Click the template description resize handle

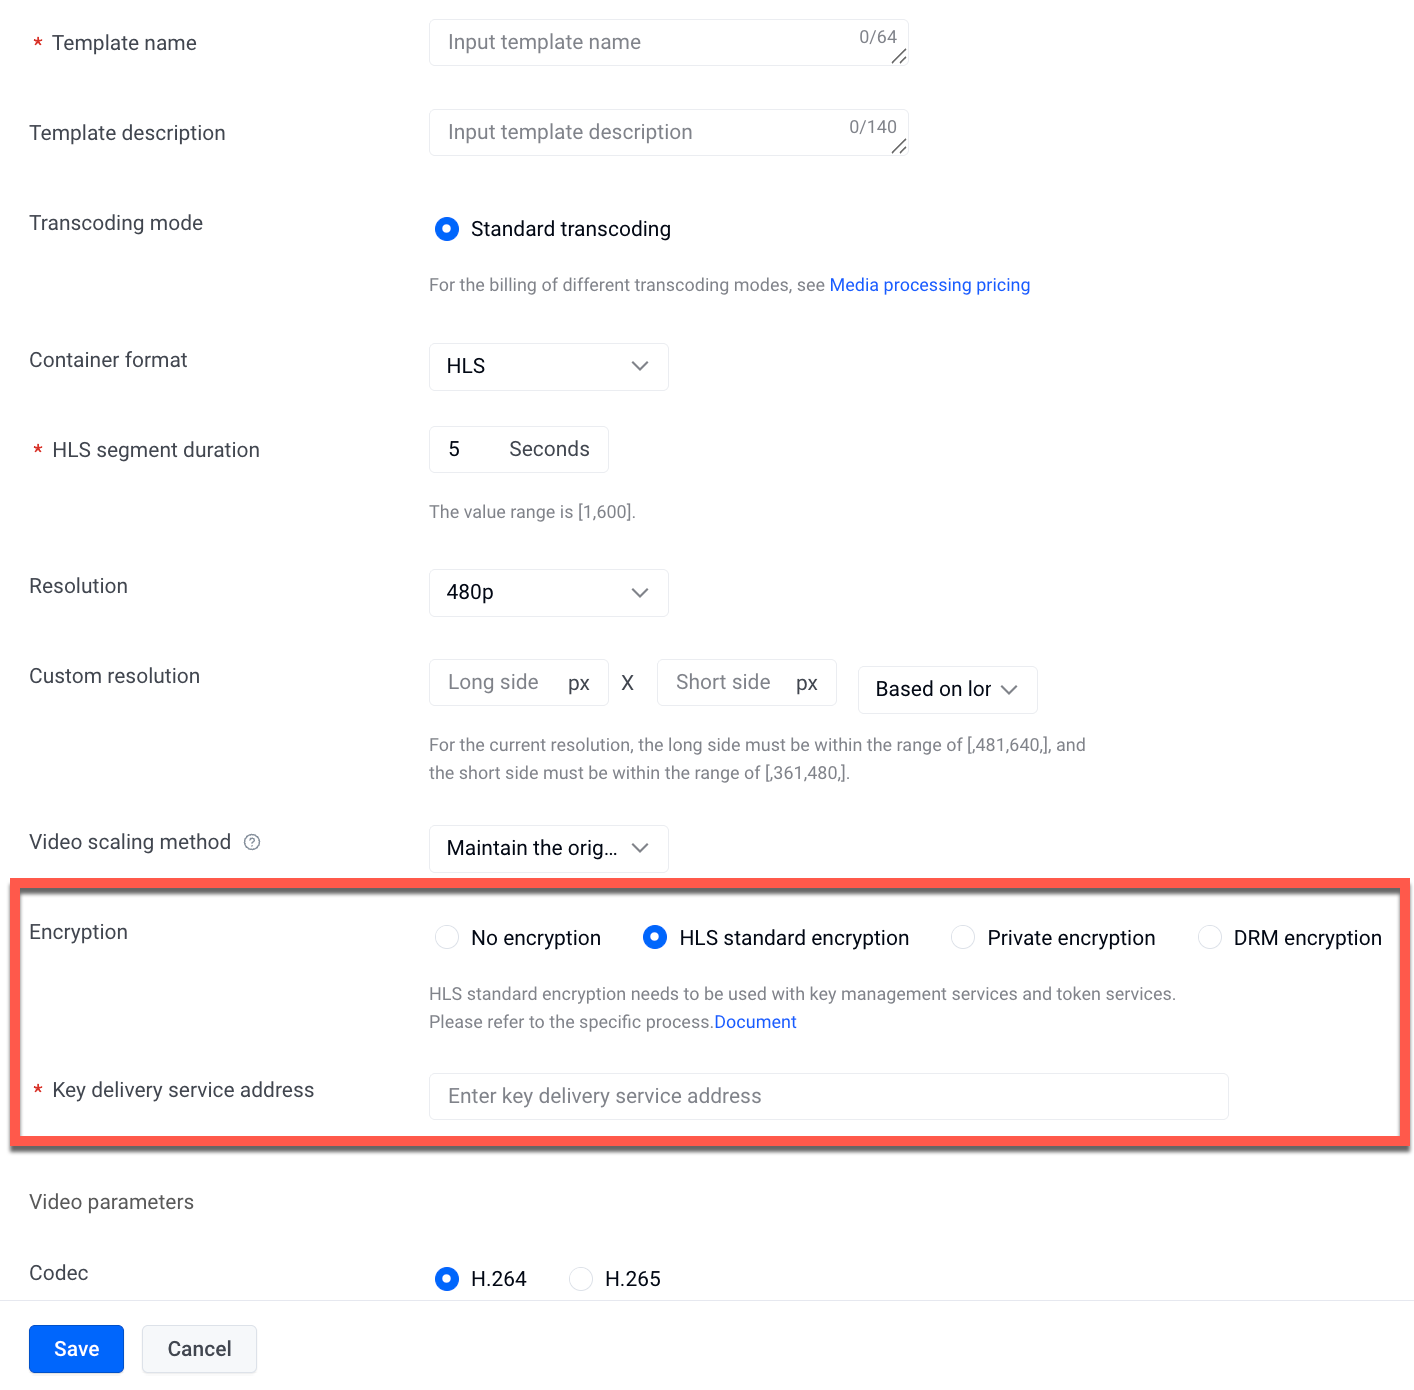click(x=899, y=147)
